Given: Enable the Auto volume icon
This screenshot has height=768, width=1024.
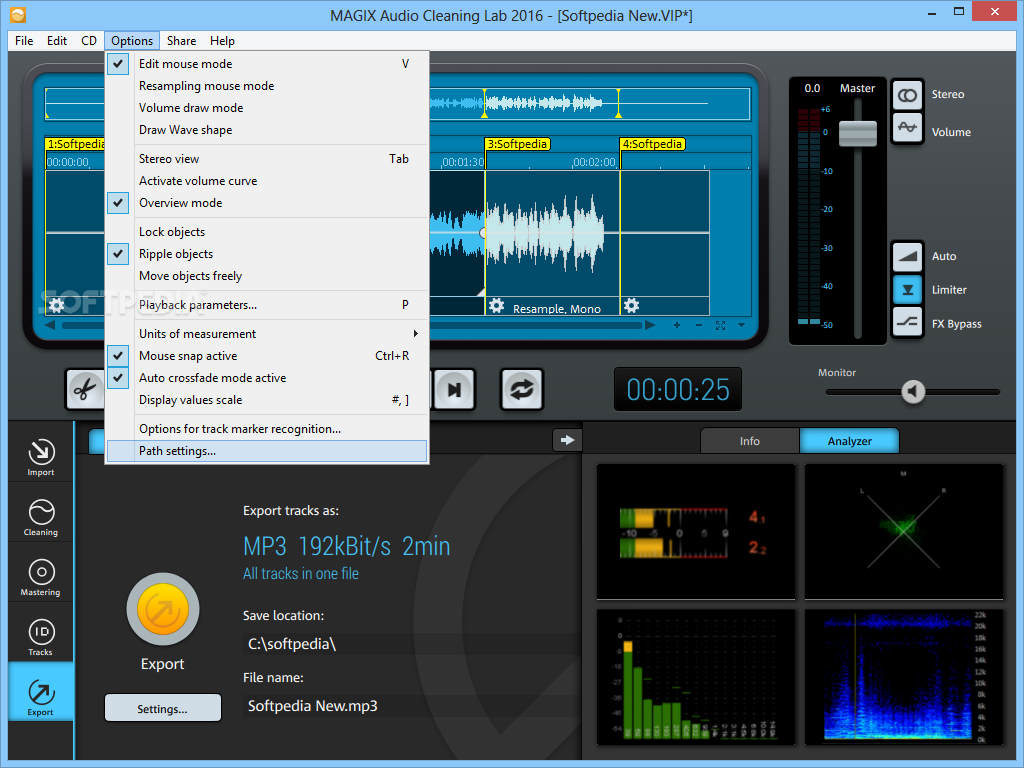Looking at the screenshot, I should click(907, 257).
